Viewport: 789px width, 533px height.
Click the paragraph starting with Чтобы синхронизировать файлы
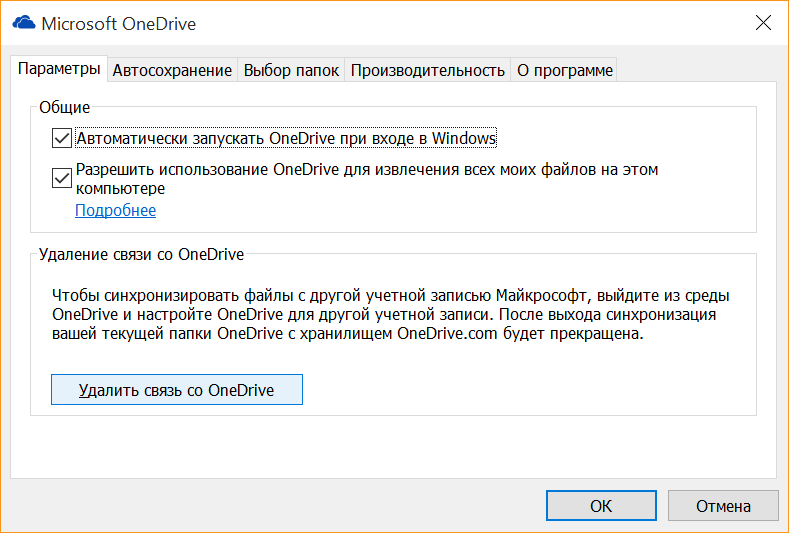390,314
